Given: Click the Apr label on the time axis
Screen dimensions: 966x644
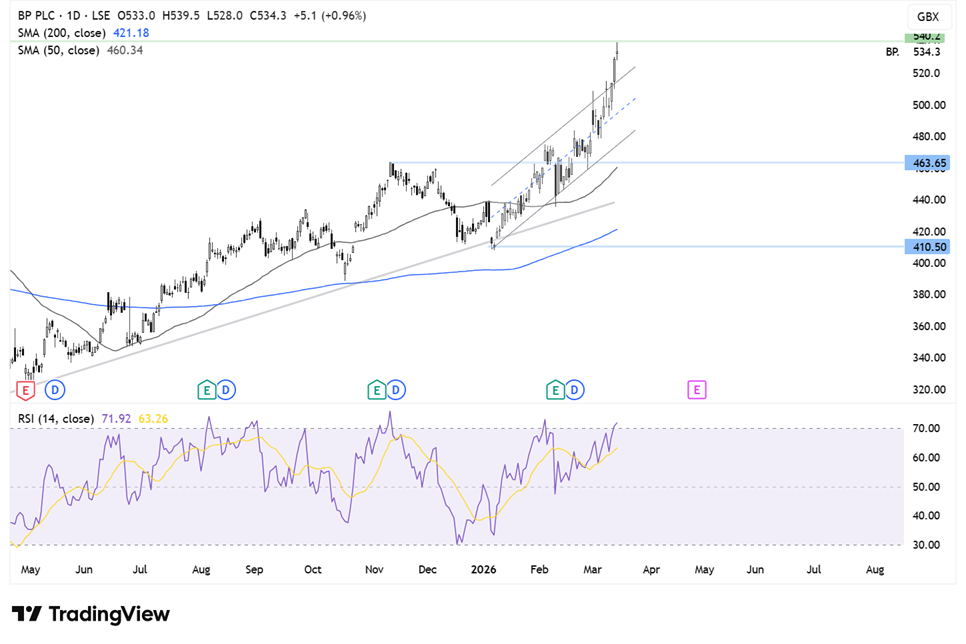Looking at the screenshot, I should click(651, 569).
